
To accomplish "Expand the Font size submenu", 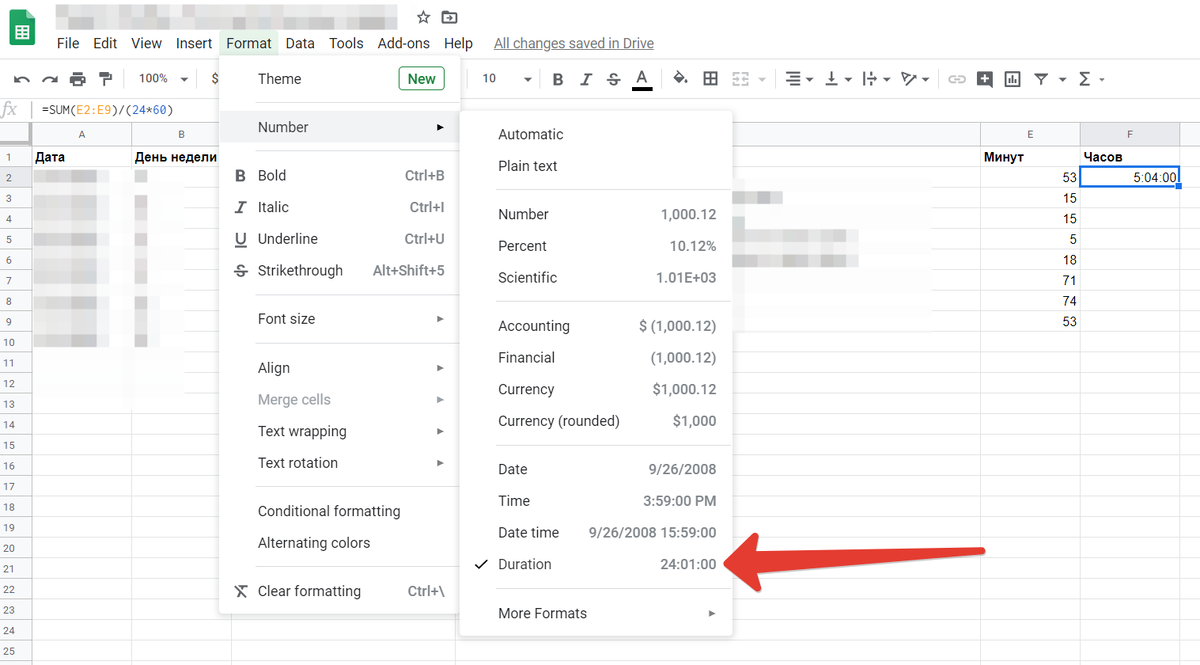I will tap(340, 319).
